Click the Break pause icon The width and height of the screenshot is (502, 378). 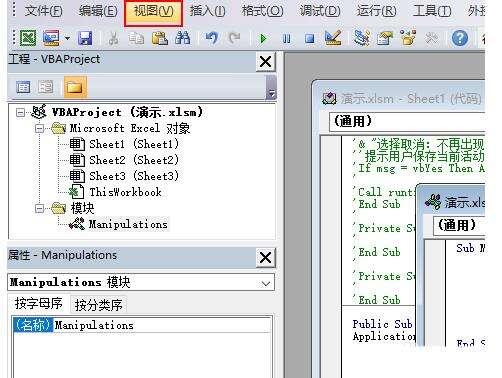click(x=286, y=39)
